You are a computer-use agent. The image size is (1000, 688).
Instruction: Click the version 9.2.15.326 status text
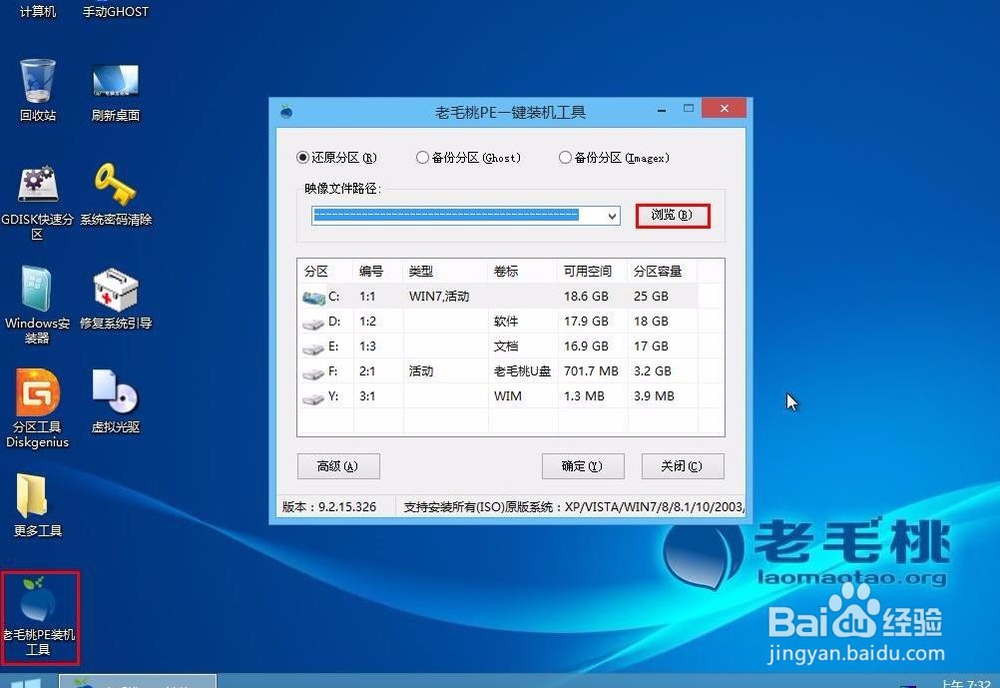[x=329, y=507]
